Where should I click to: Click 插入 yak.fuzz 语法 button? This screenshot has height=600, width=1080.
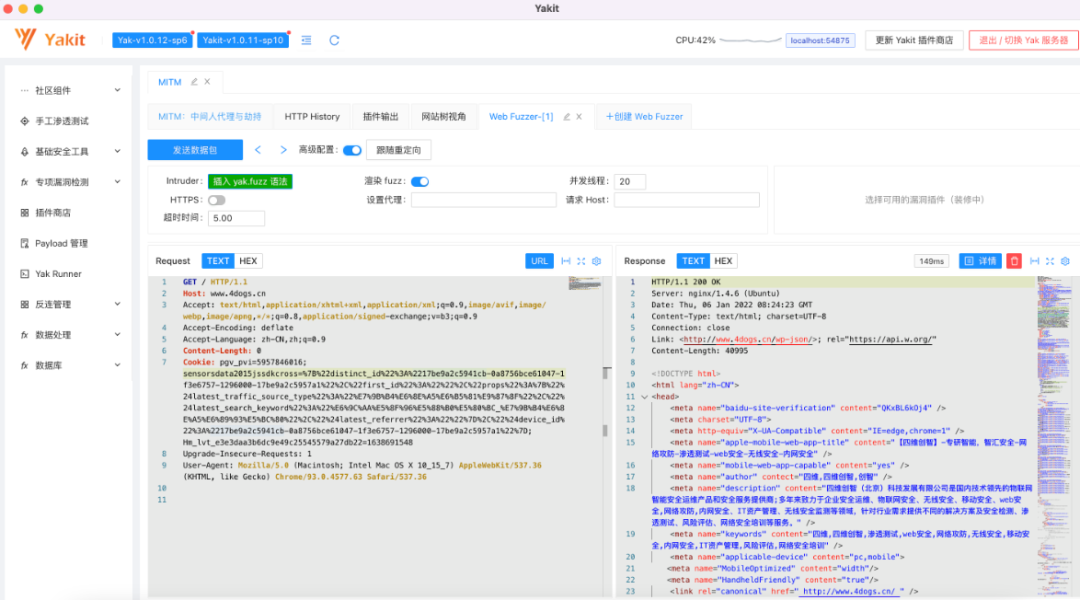pos(250,181)
